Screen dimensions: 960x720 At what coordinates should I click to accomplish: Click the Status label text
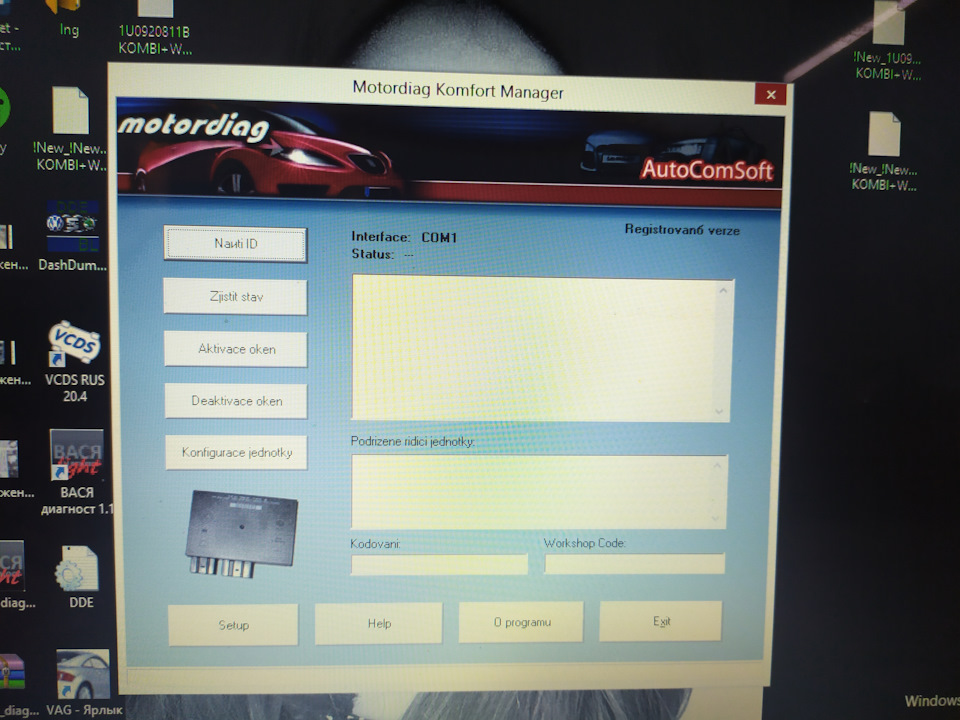(372, 253)
